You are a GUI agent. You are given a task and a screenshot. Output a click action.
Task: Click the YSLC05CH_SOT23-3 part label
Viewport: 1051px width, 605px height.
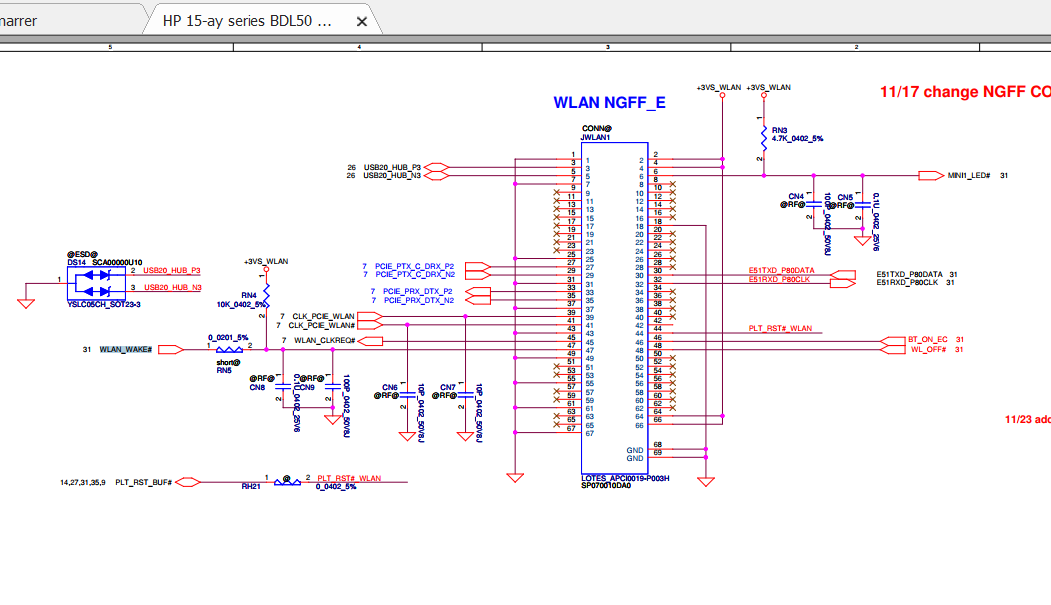tap(104, 305)
